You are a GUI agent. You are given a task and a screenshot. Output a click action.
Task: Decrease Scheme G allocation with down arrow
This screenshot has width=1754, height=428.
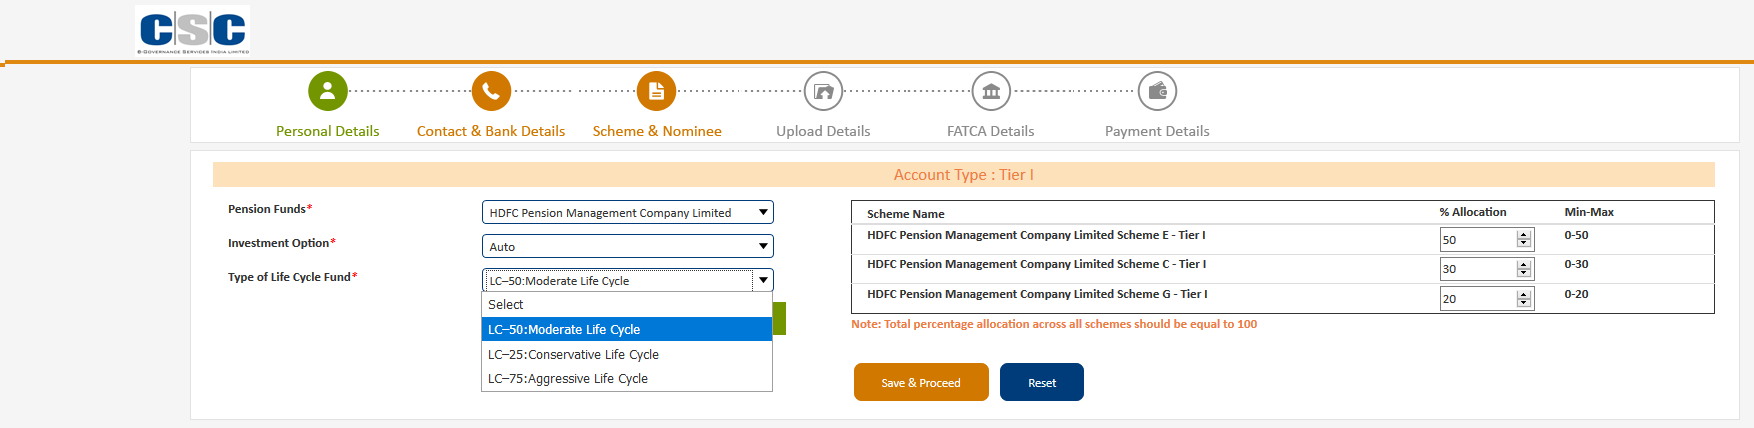pos(1524,303)
